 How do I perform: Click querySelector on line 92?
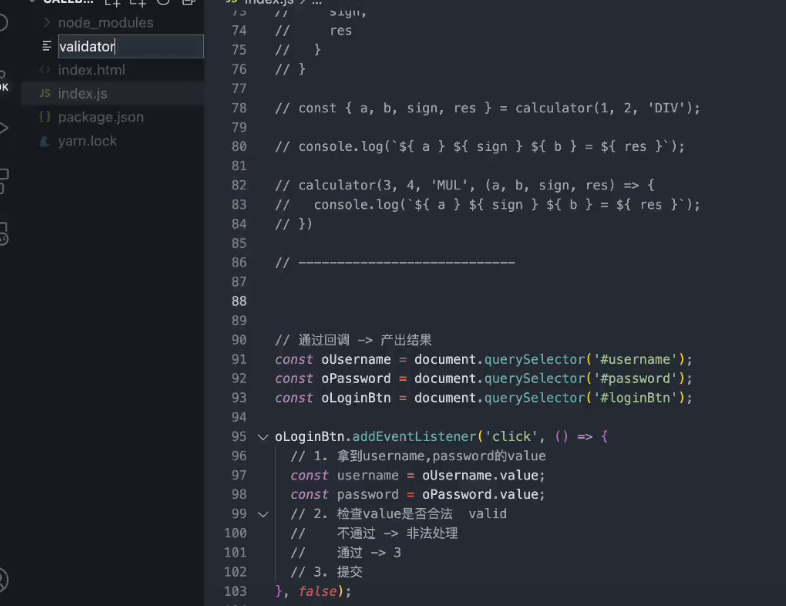point(534,378)
